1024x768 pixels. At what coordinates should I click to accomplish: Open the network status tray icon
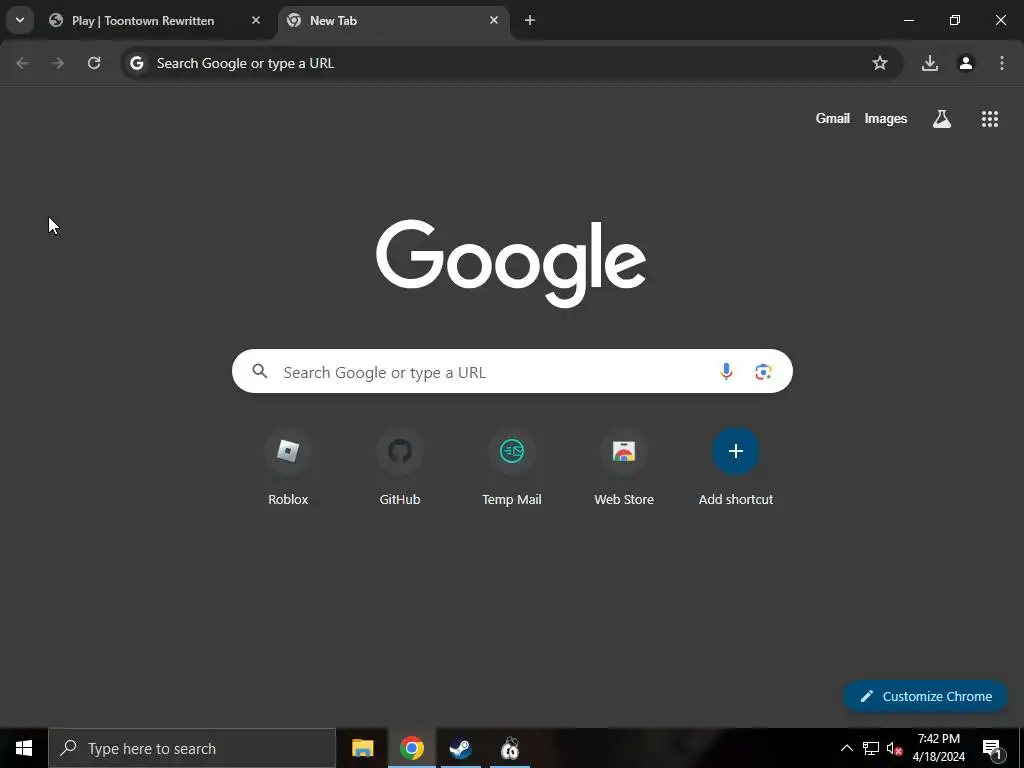click(x=871, y=748)
